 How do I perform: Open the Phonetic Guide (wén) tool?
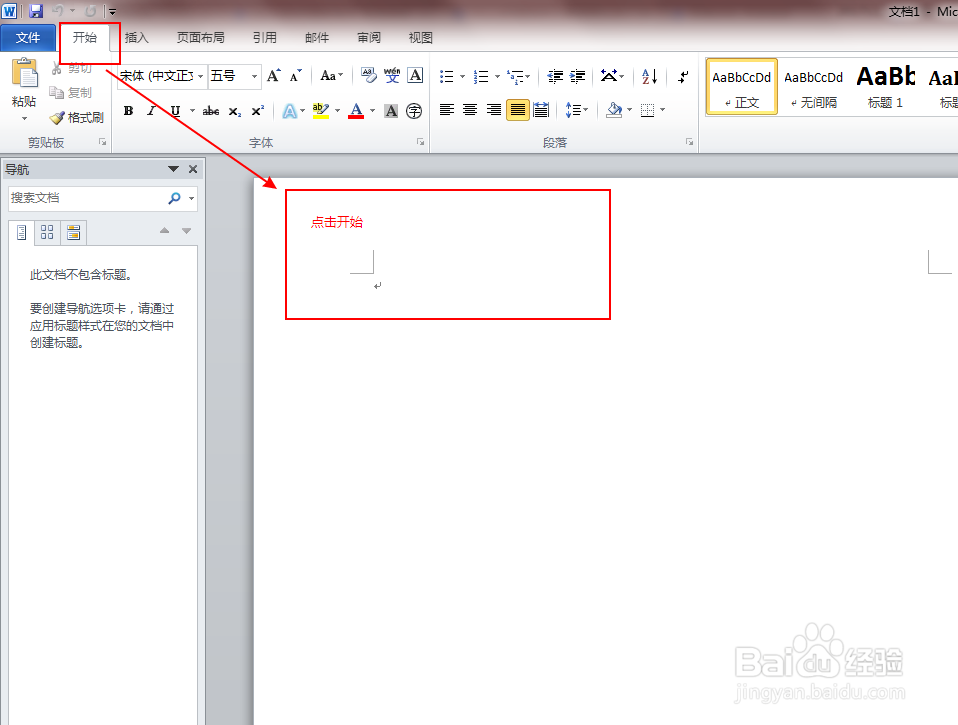click(x=392, y=76)
